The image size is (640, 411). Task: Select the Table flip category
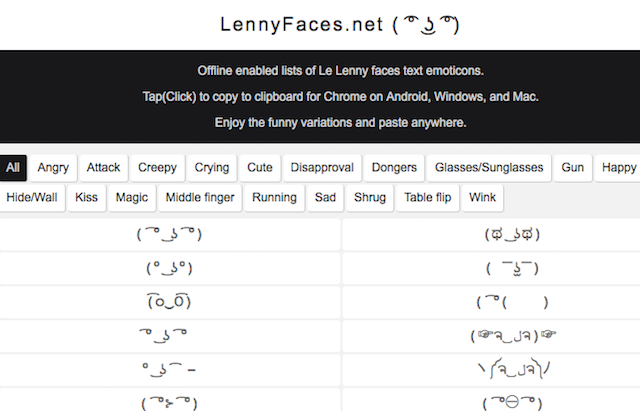pyautogui.click(x=427, y=198)
